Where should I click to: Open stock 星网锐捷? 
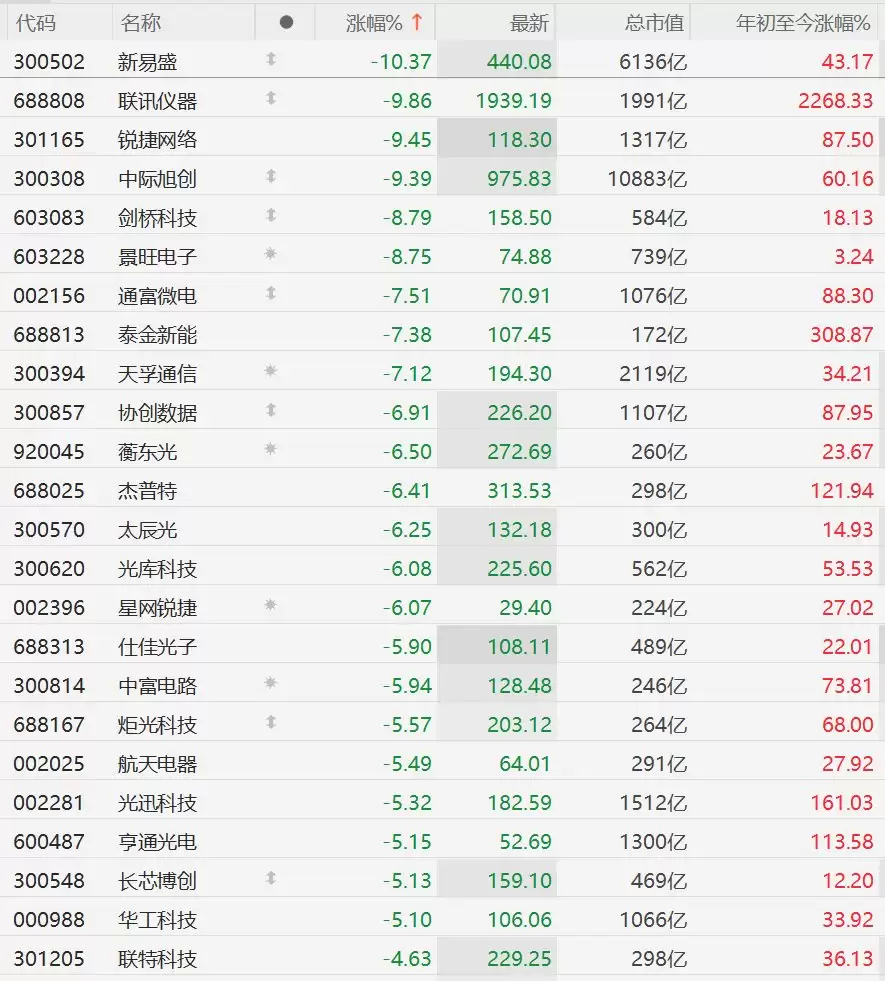157,607
